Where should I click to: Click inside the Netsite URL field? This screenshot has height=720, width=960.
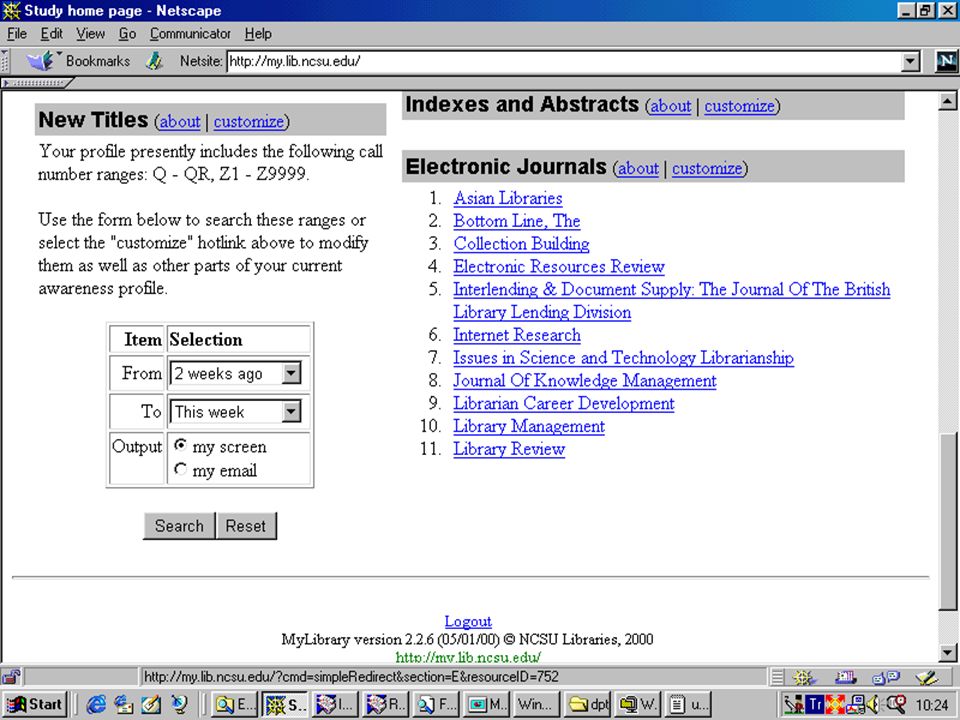(x=563, y=61)
